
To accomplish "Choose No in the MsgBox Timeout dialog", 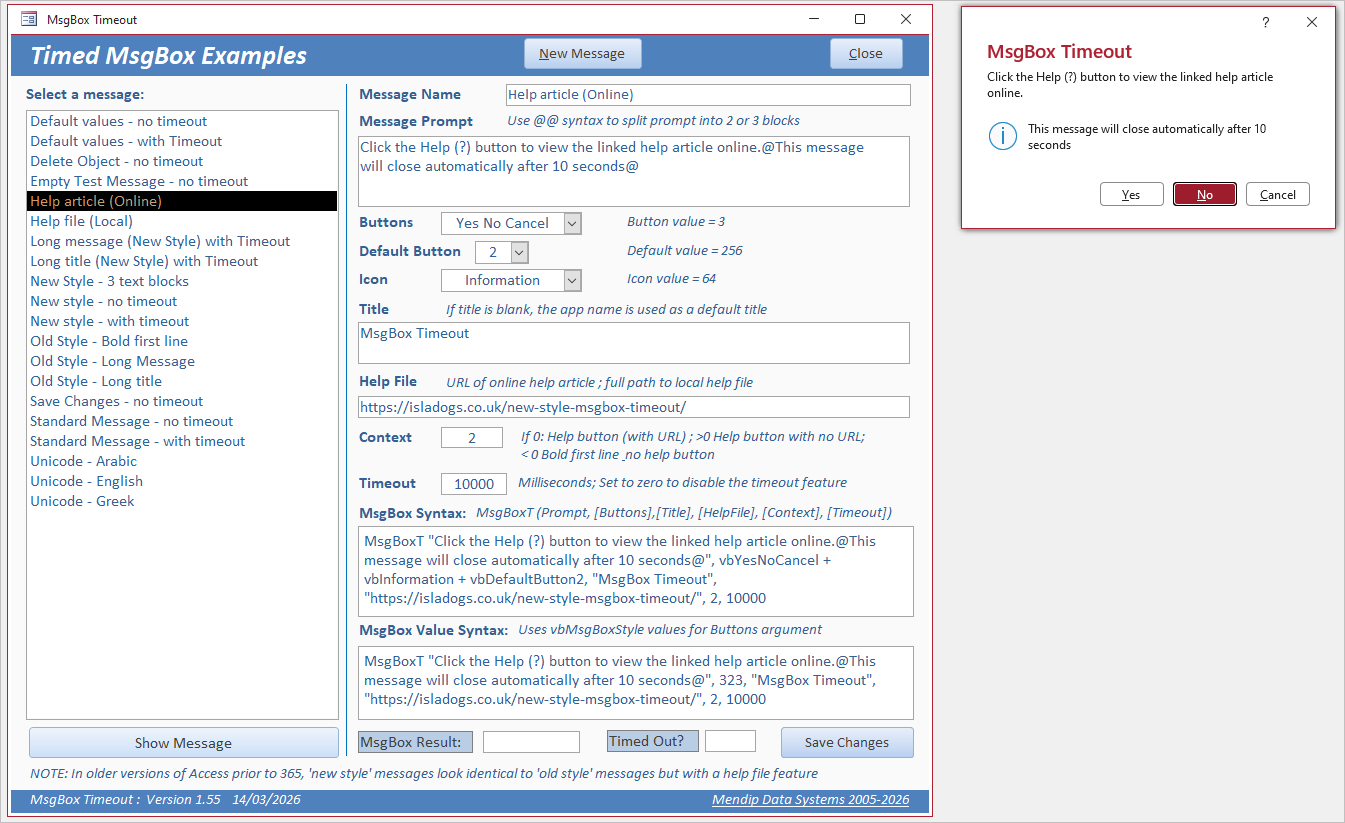I will pos(1204,194).
